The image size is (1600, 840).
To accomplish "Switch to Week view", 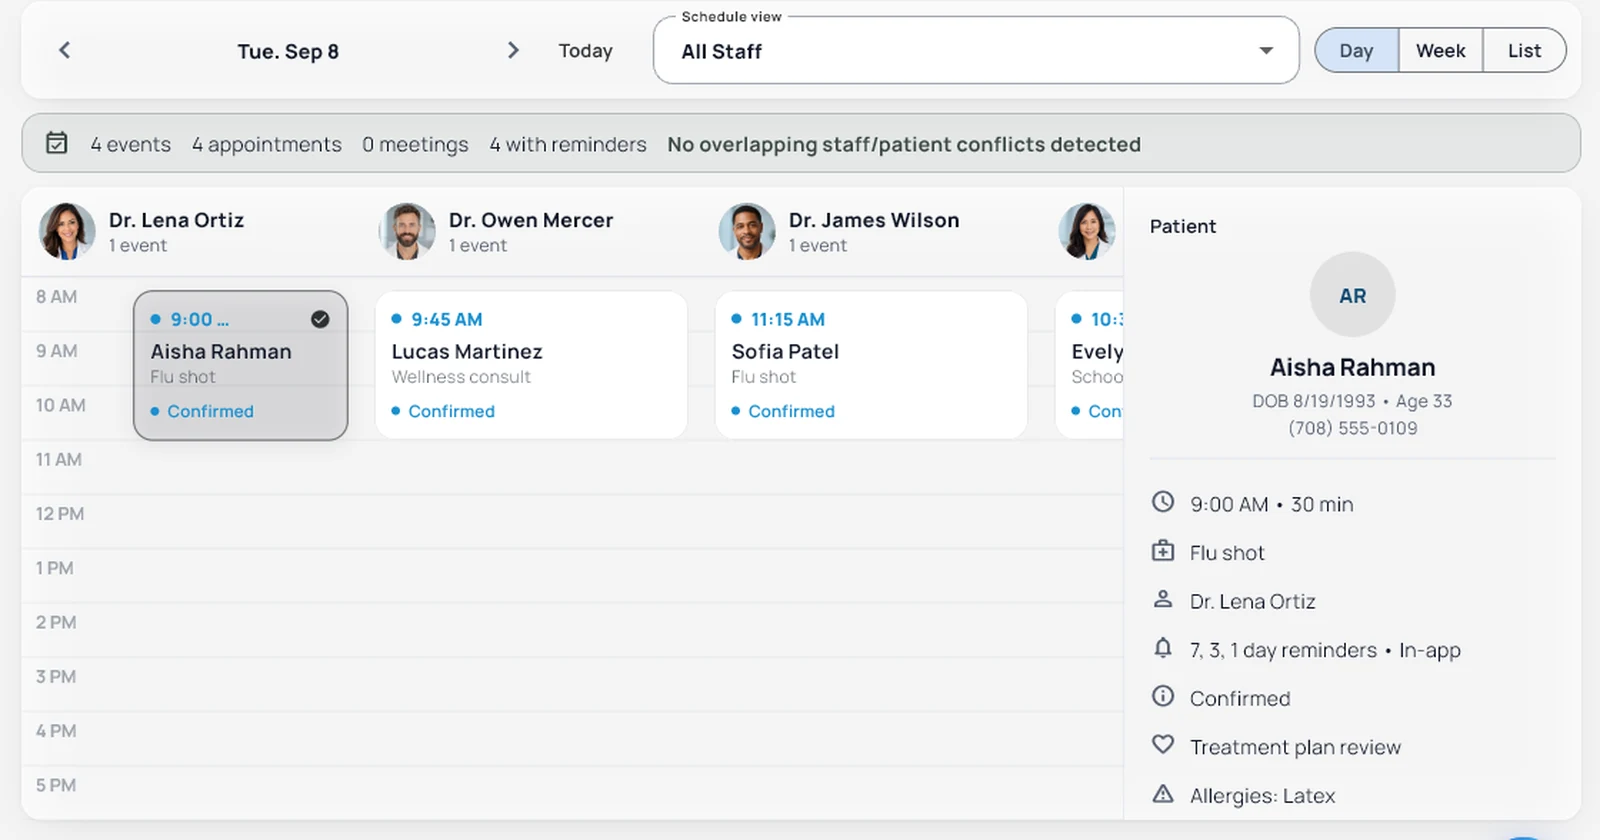I will click(x=1440, y=51).
